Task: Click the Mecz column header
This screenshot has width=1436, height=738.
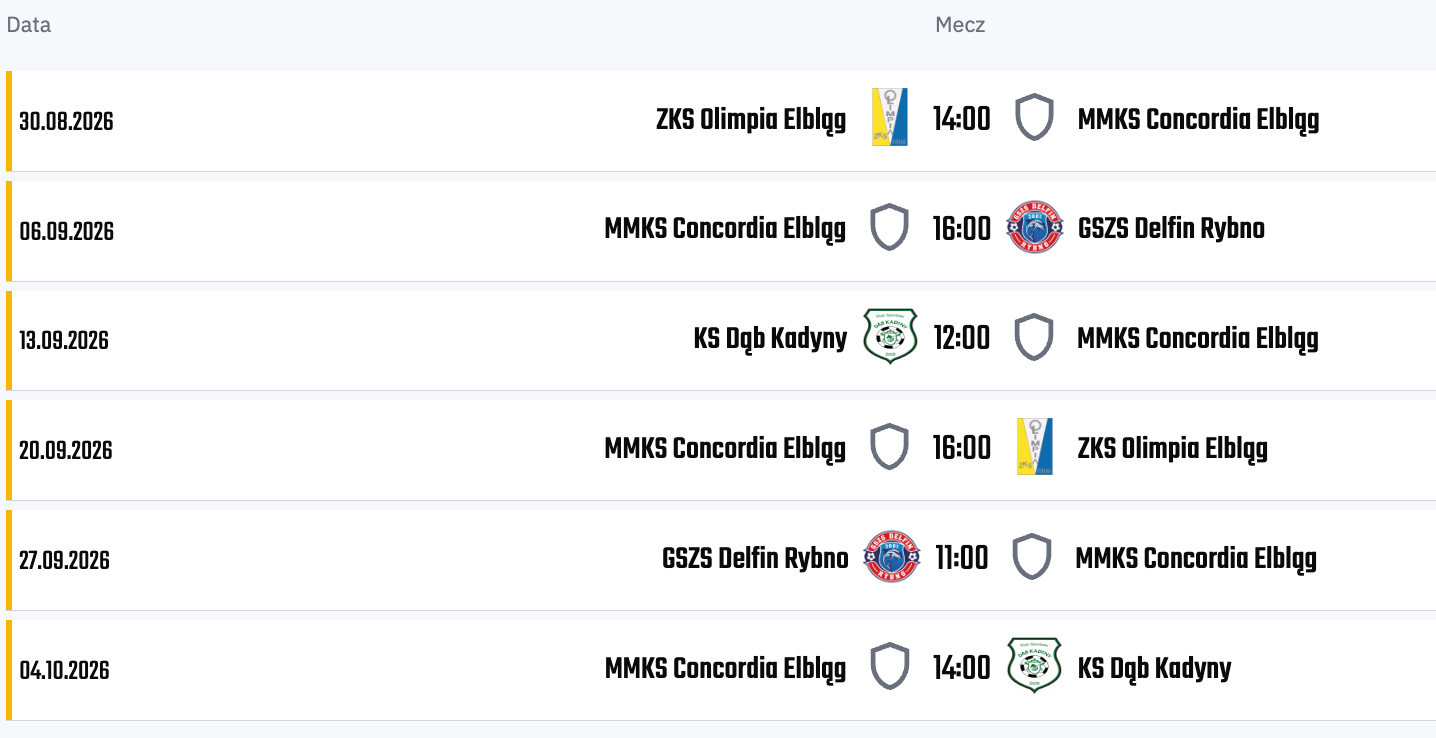Action: tap(960, 25)
